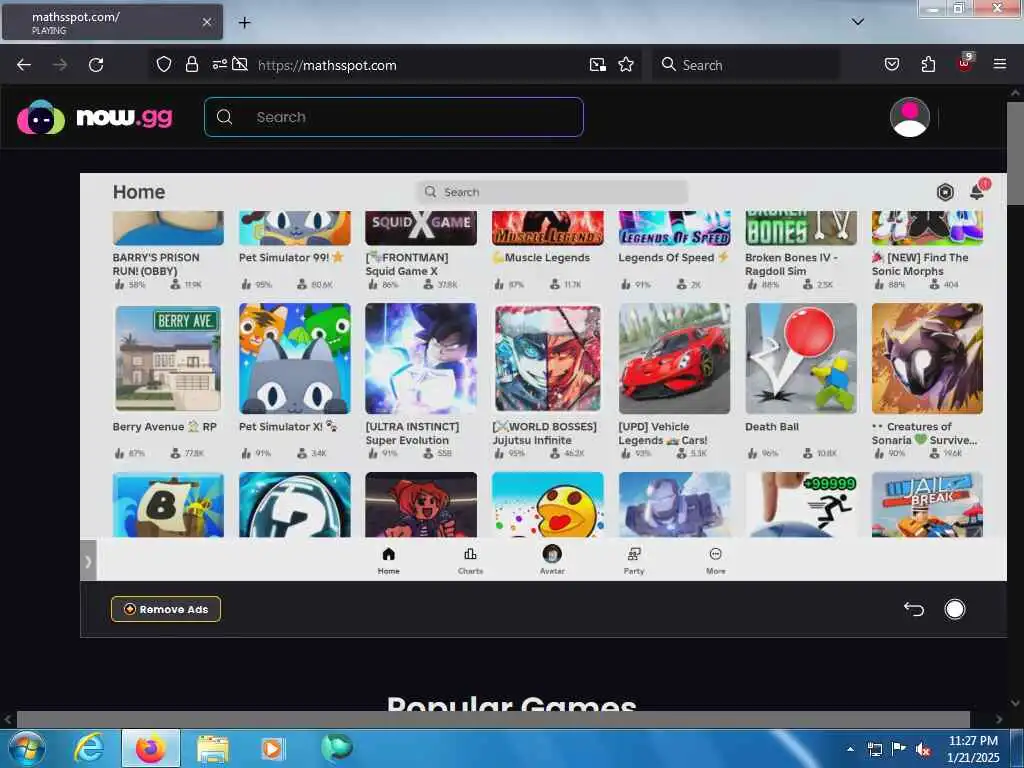The height and width of the screenshot is (768, 1024).
Task: Open Pet Simulator X game thumbnail
Action: pyautogui.click(x=295, y=359)
